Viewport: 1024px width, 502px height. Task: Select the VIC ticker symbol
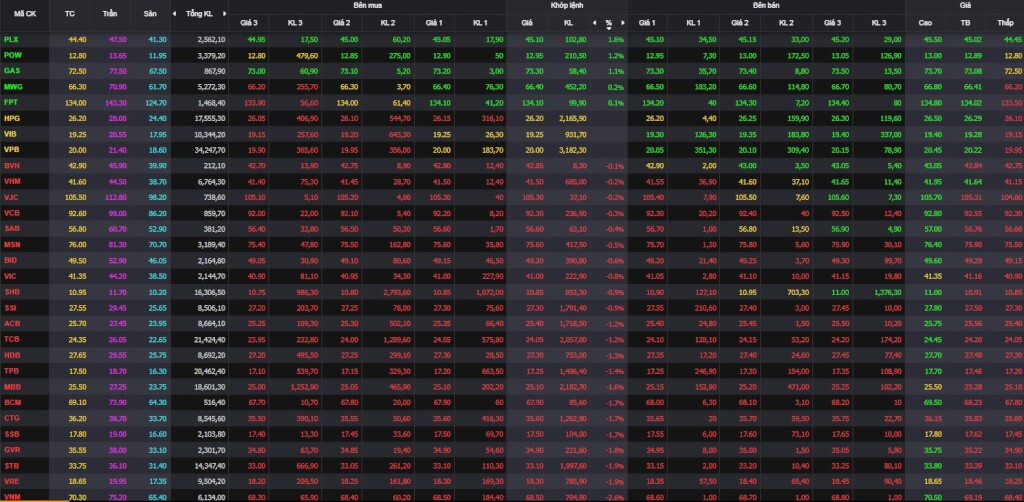tap(10, 276)
